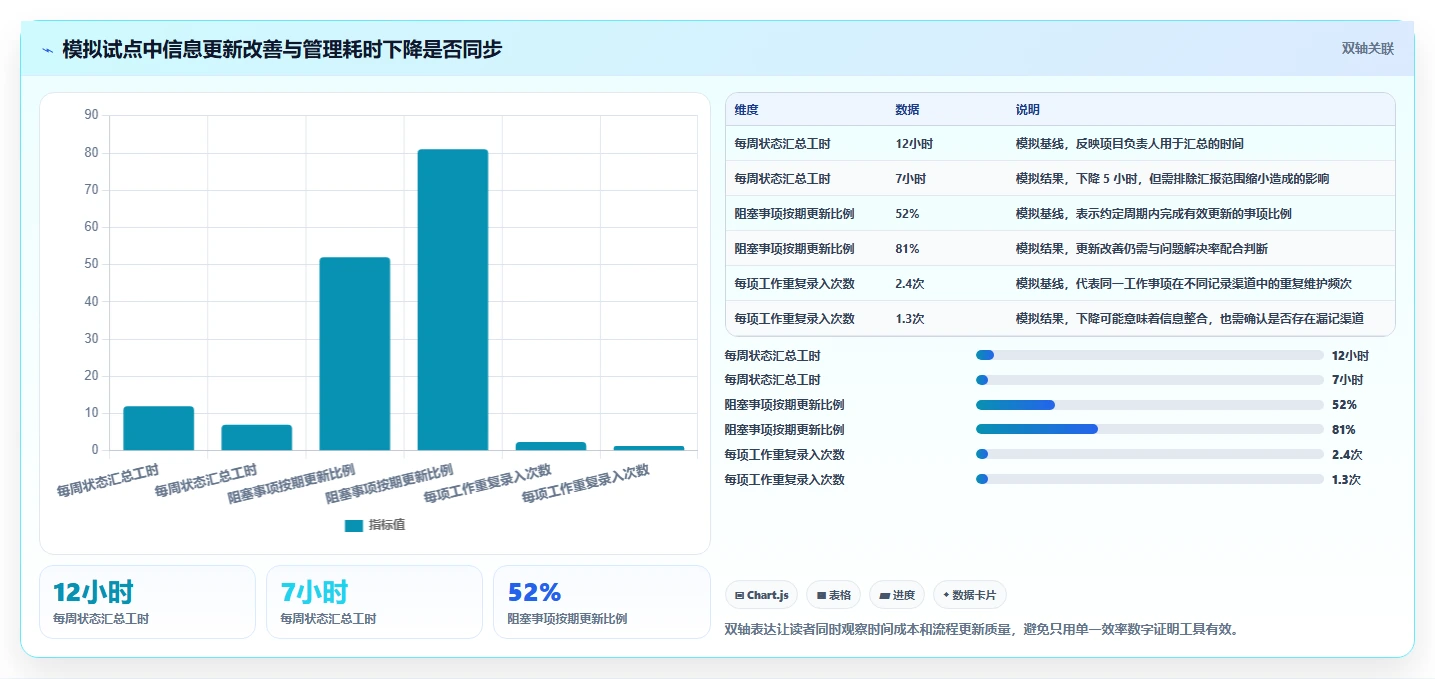Click the 52% progress bar
Screen dimensions: 1435x679
(1150, 405)
